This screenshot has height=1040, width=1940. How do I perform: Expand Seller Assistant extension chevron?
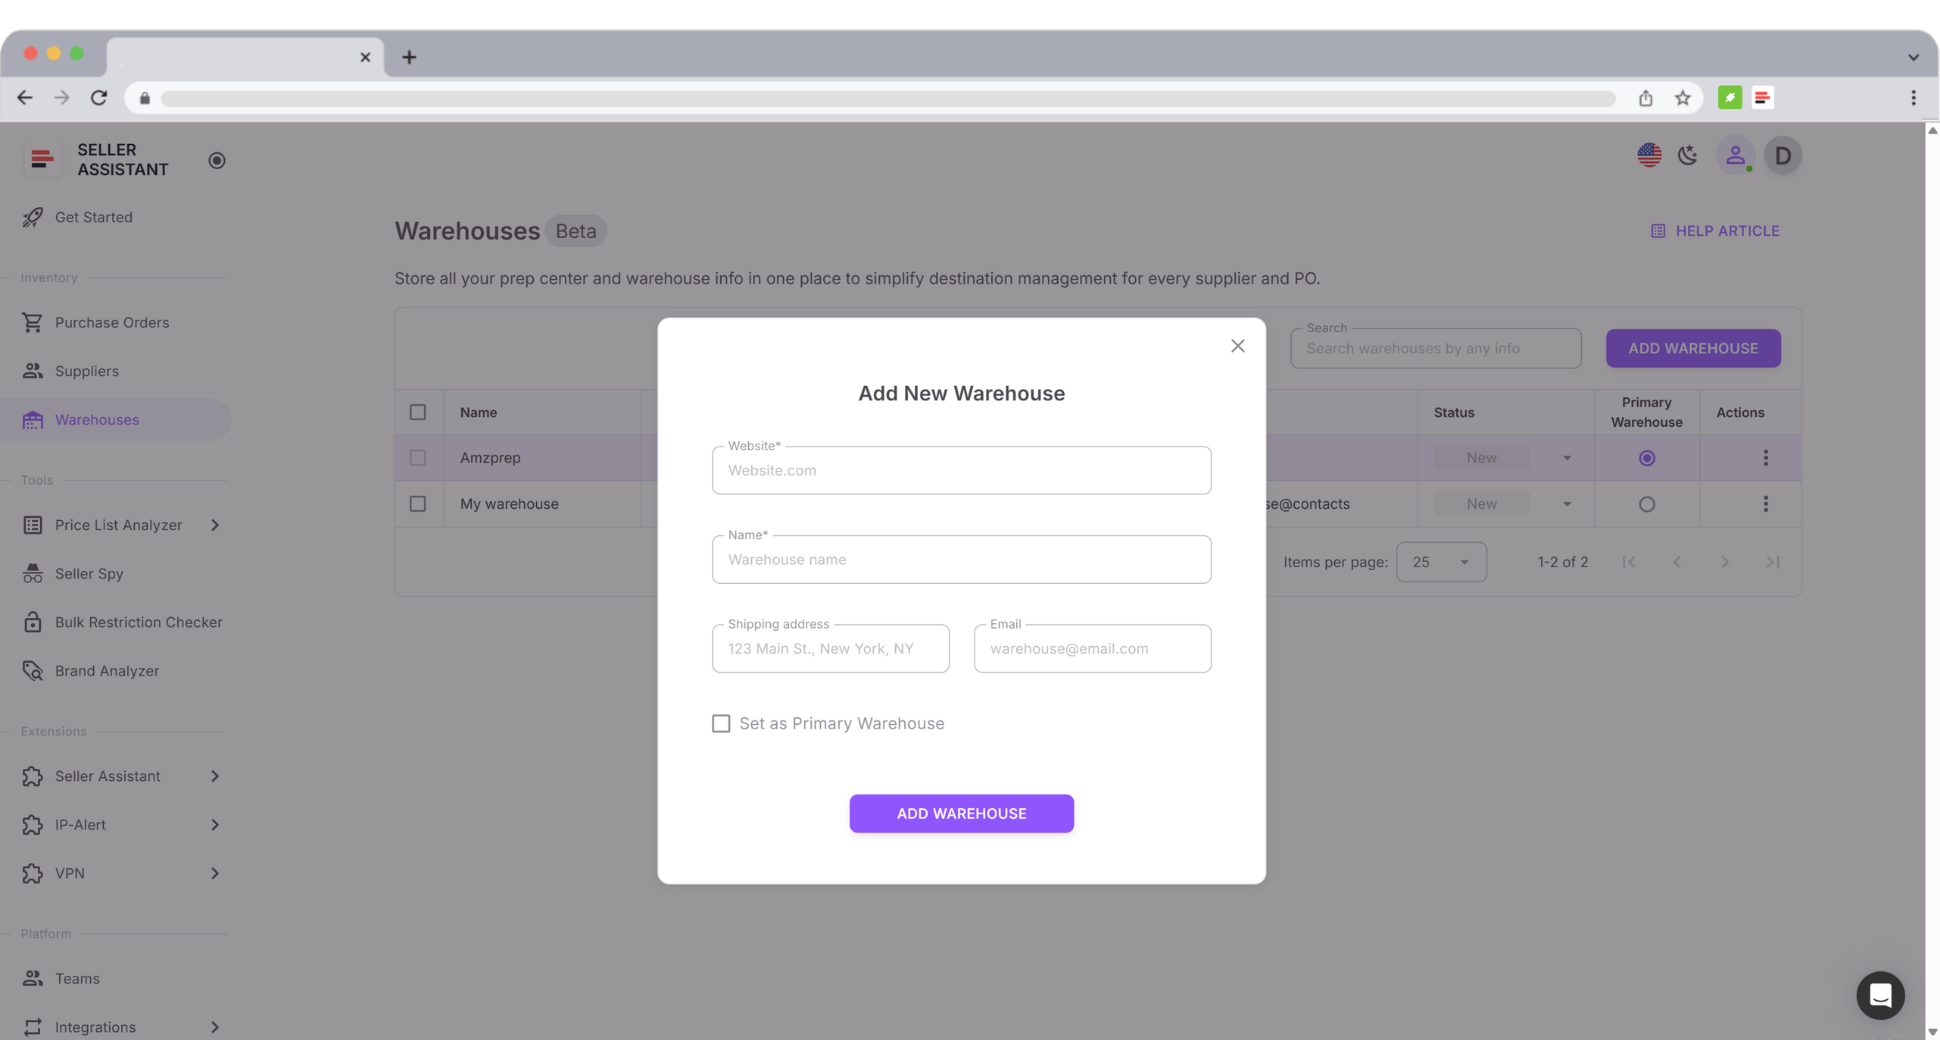215,776
